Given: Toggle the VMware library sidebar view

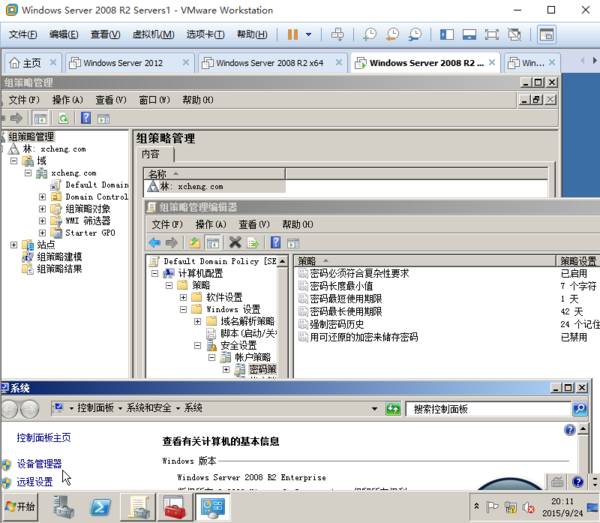Looking at the screenshot, I should click(x=447, y=35).
